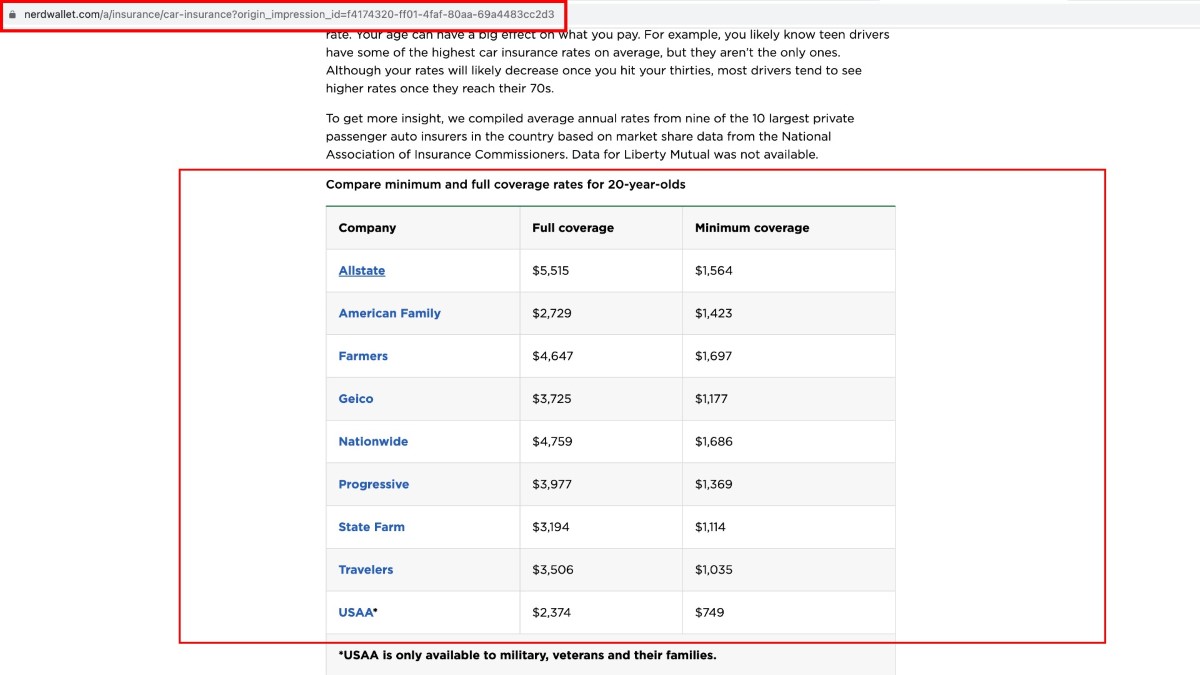Screen dimensions: 1200x675
Task: Open the USAA link
Action: pyautogui.click(x=356, y=612)
